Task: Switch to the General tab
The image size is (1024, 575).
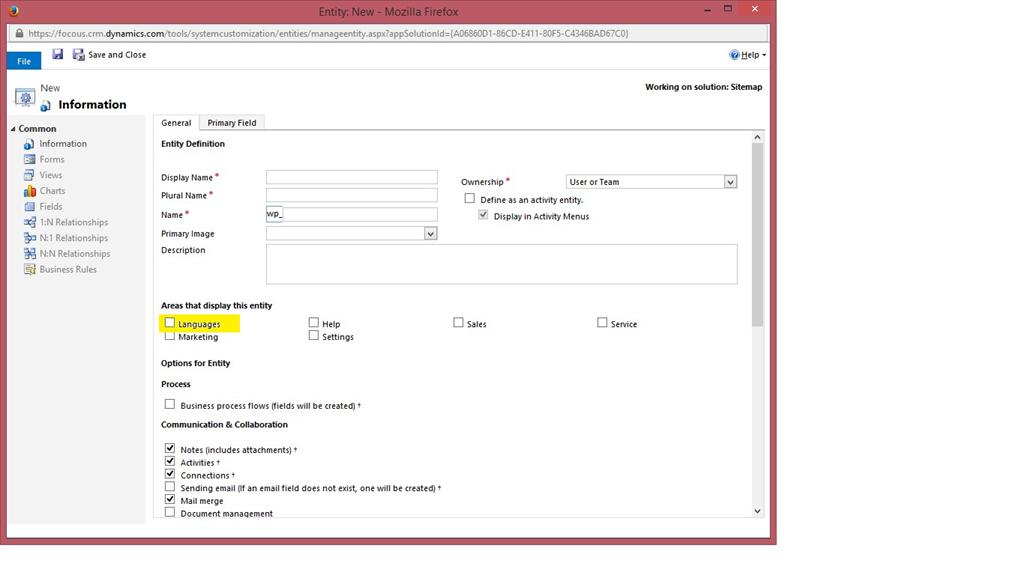Action: click(x=176, y=123)
